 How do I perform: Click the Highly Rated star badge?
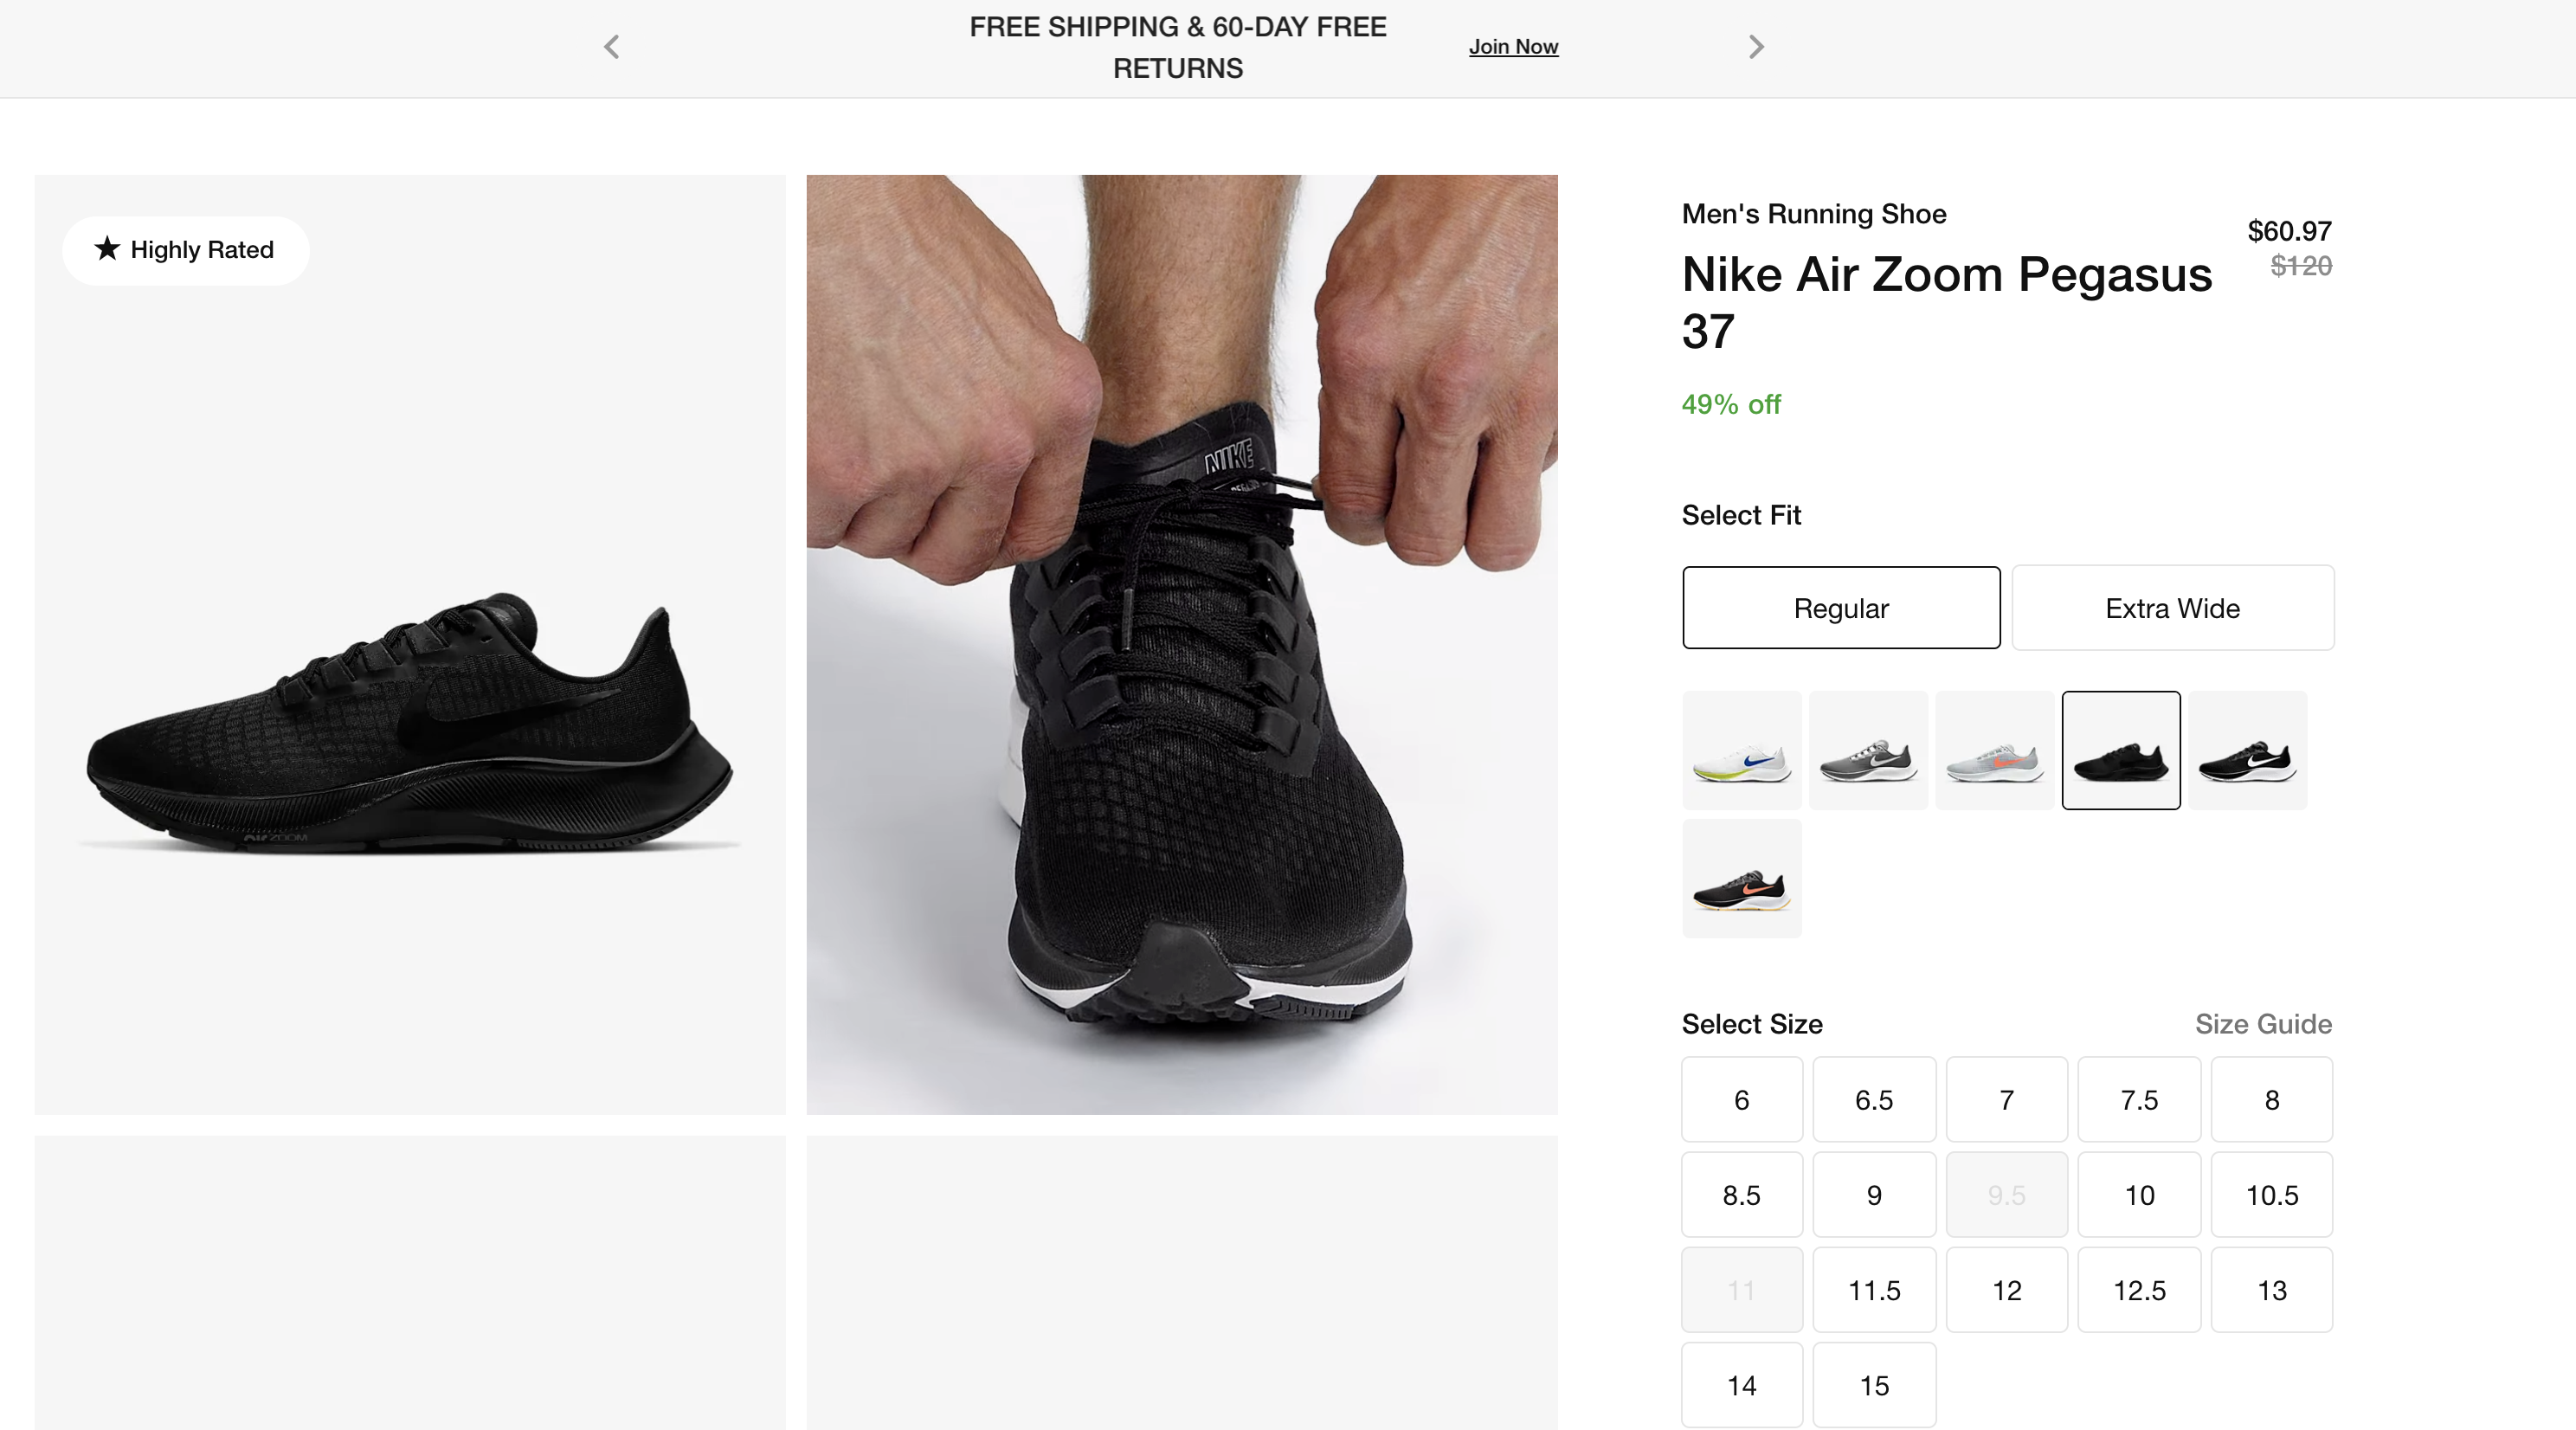point(186,250)
